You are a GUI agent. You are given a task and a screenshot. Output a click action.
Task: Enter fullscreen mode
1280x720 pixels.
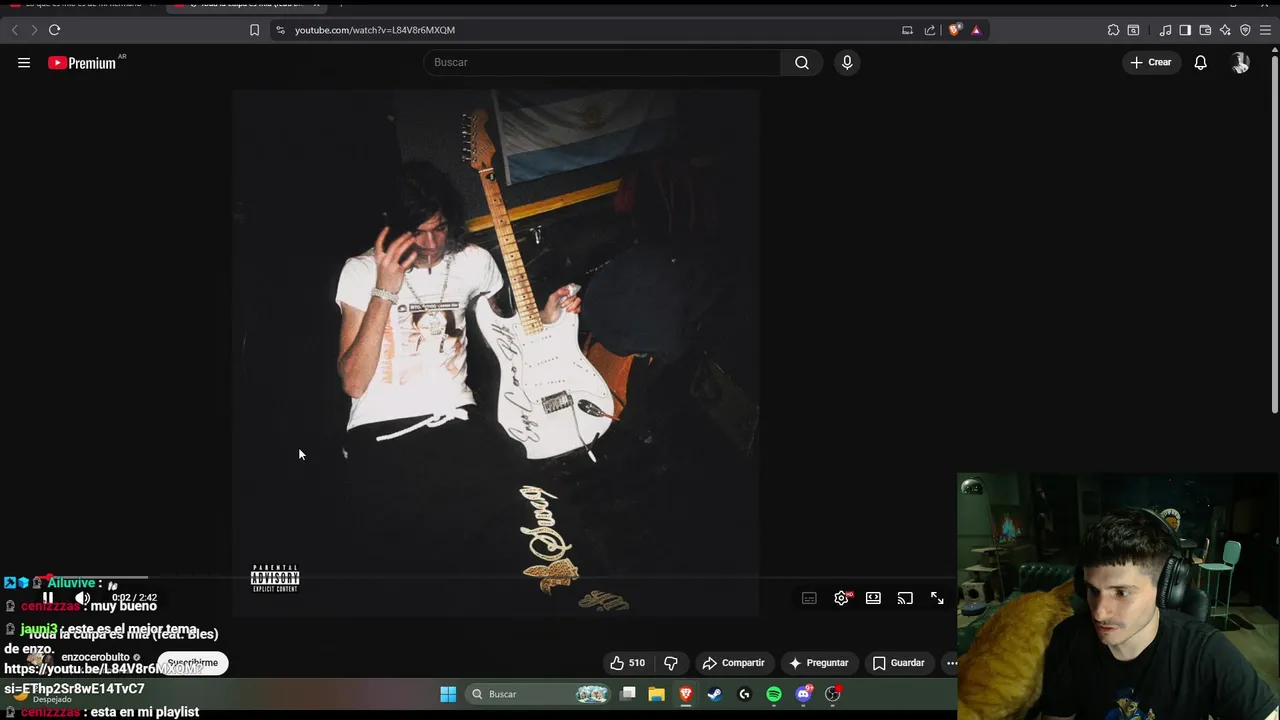click(937, 598)
